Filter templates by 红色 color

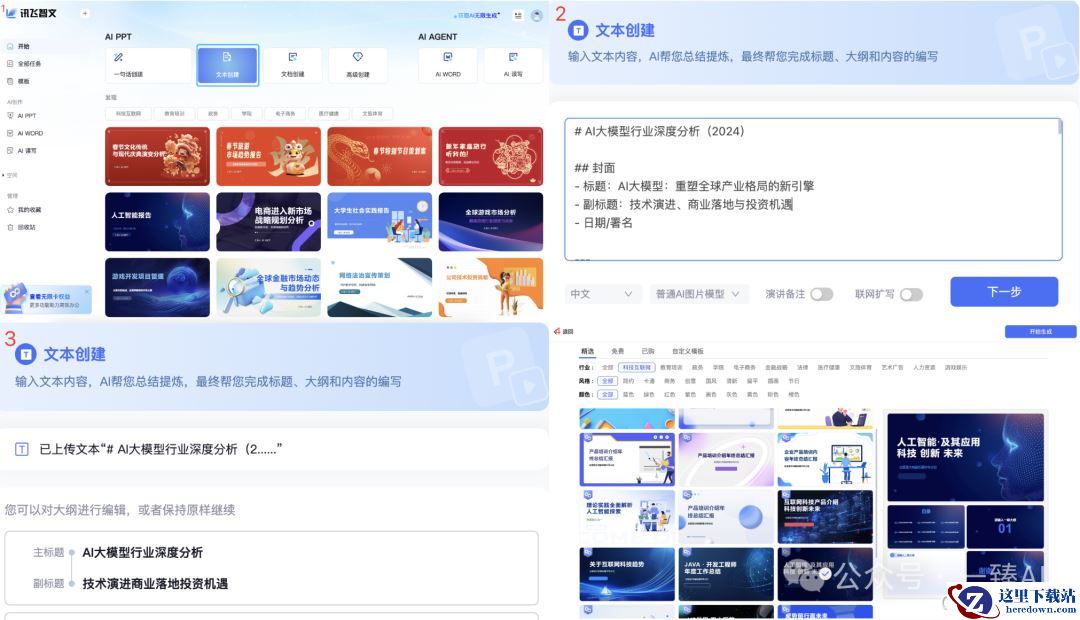pos(670,394)
